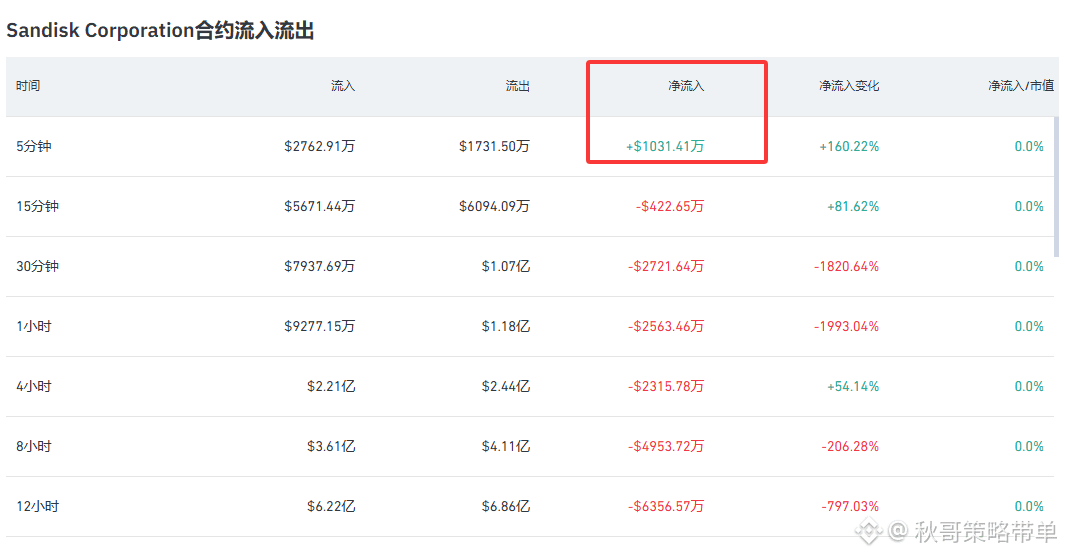Click outflow value $1.18亿
Viewport: 1065px width, 557px height.
tap(505, 326)
